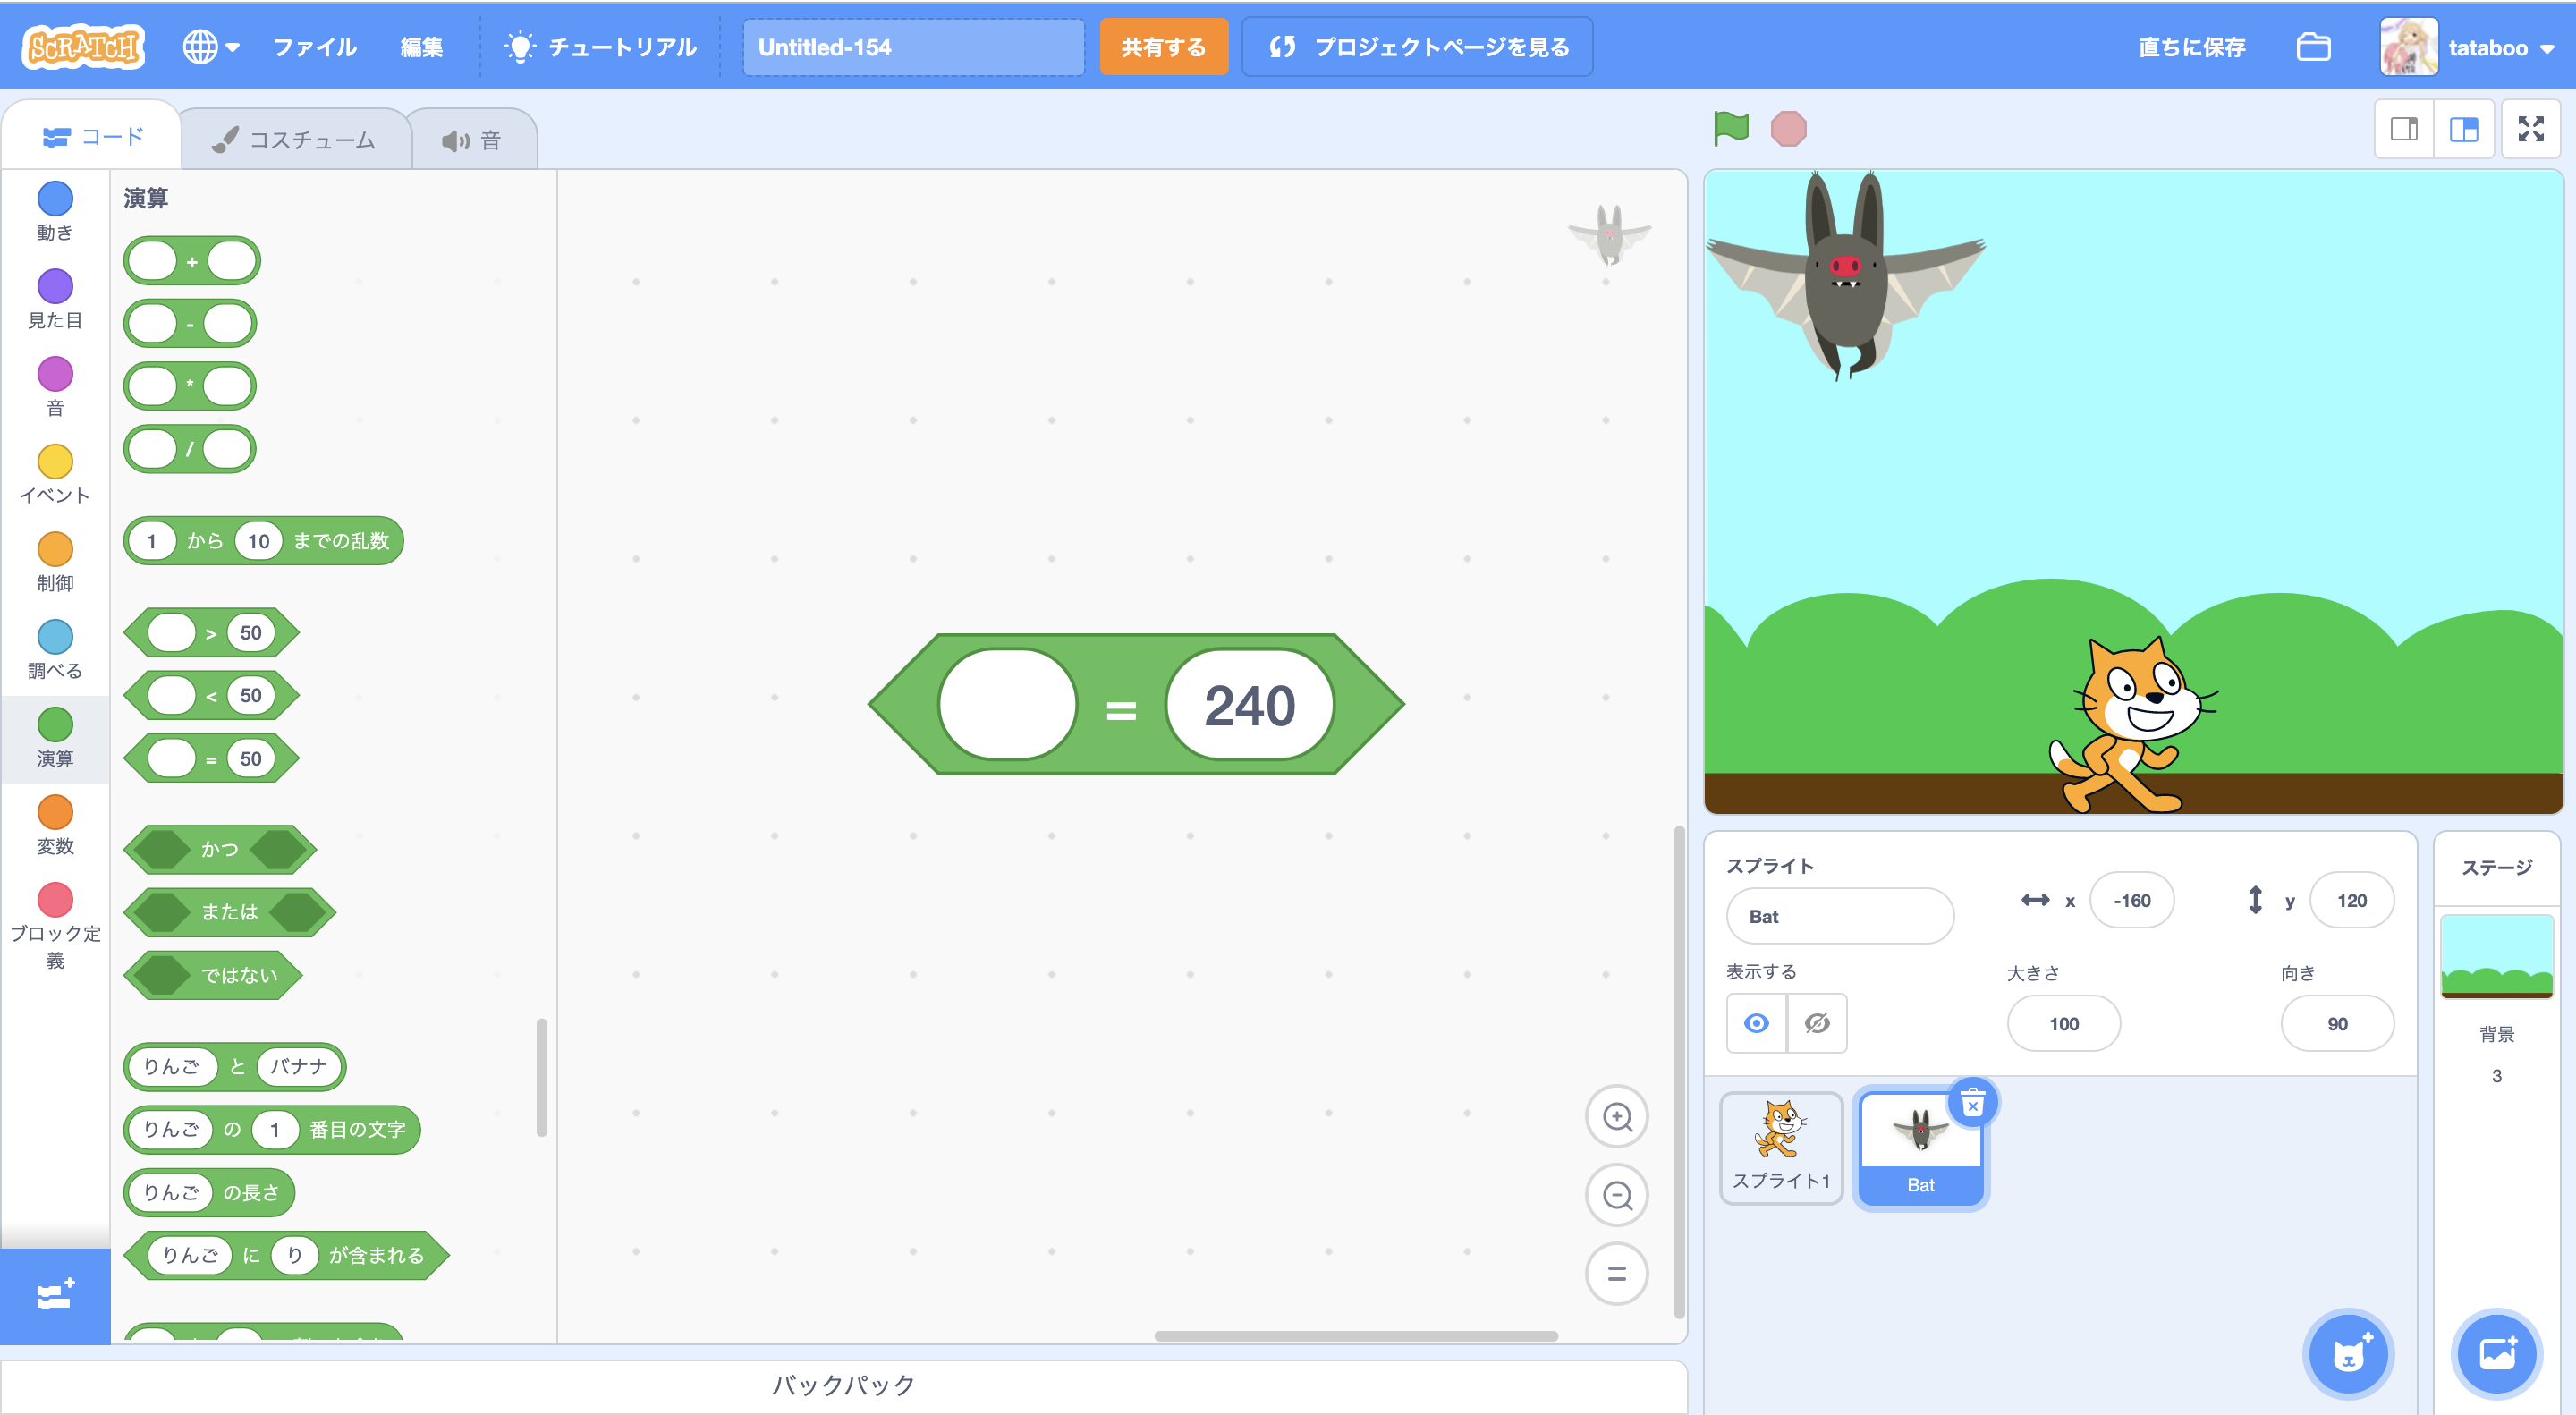Click the green flag to run project
2576x1415 pixels.
click(x=1730, y=129)
